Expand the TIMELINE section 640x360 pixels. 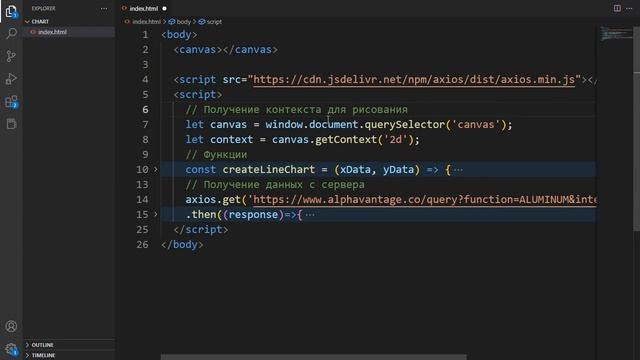pos(43,355)
